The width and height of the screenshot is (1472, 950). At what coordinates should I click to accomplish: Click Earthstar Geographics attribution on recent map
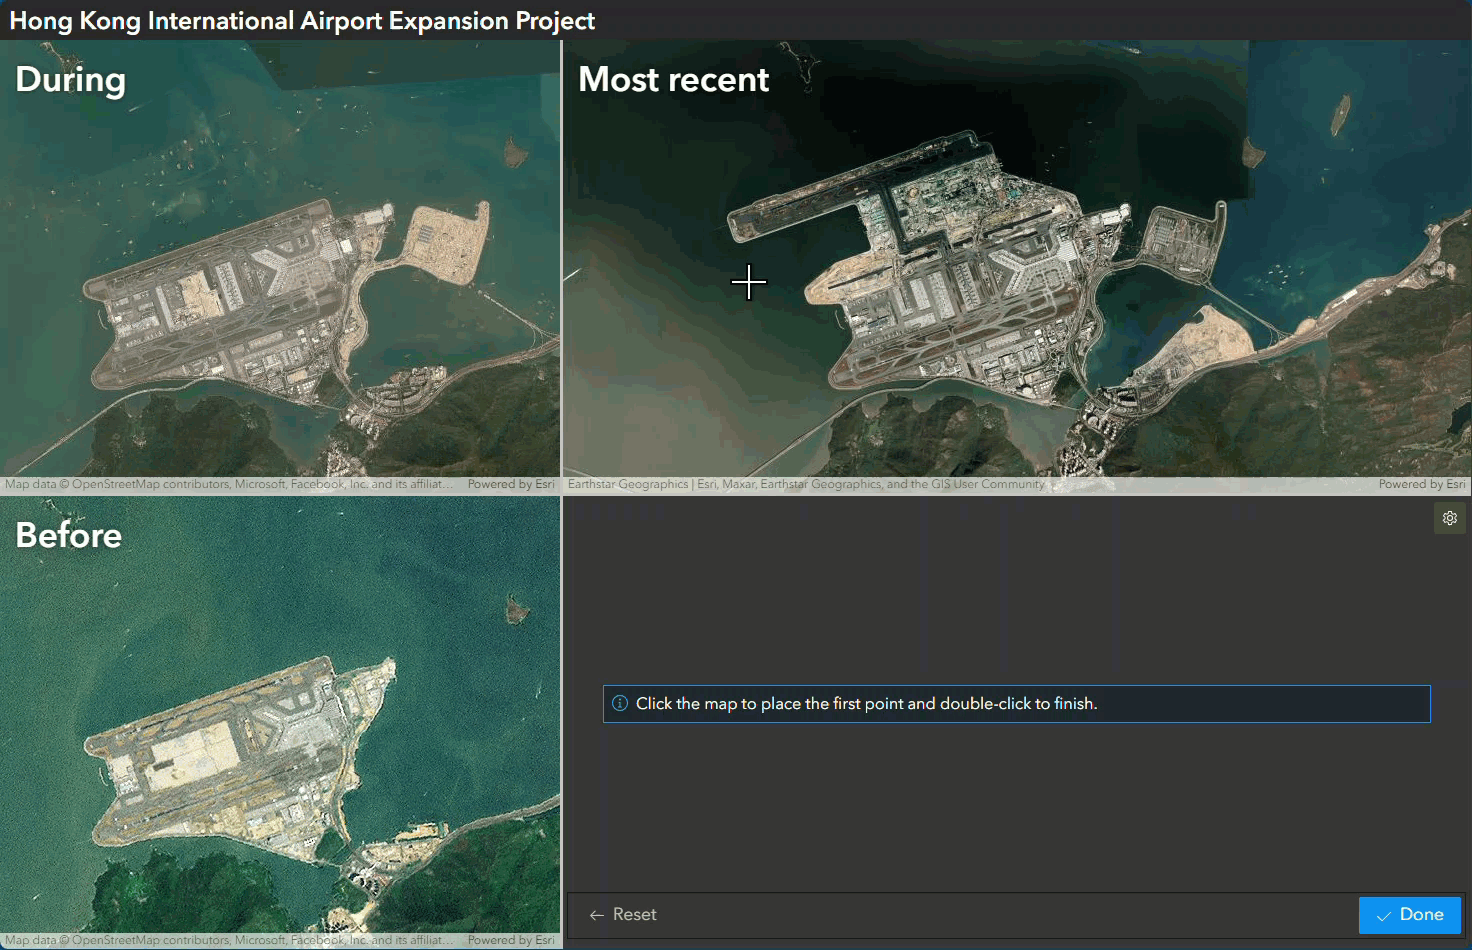coord(806,484)
